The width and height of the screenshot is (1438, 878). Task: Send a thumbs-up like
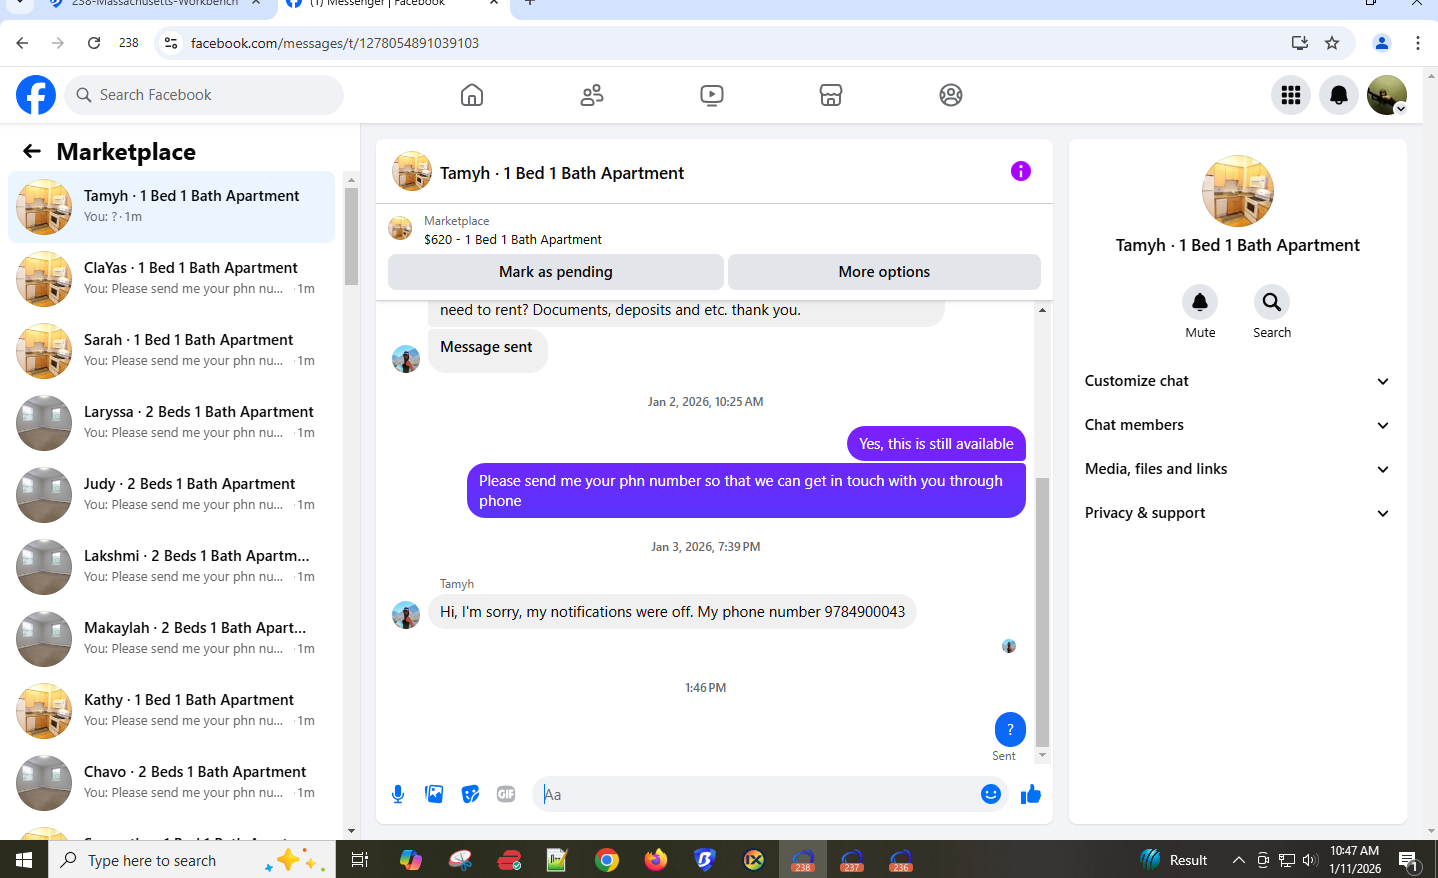[1031, 794]
